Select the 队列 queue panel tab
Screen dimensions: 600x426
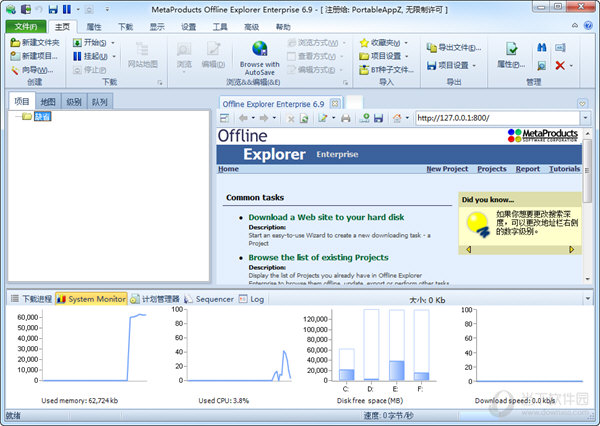(99, 102)
